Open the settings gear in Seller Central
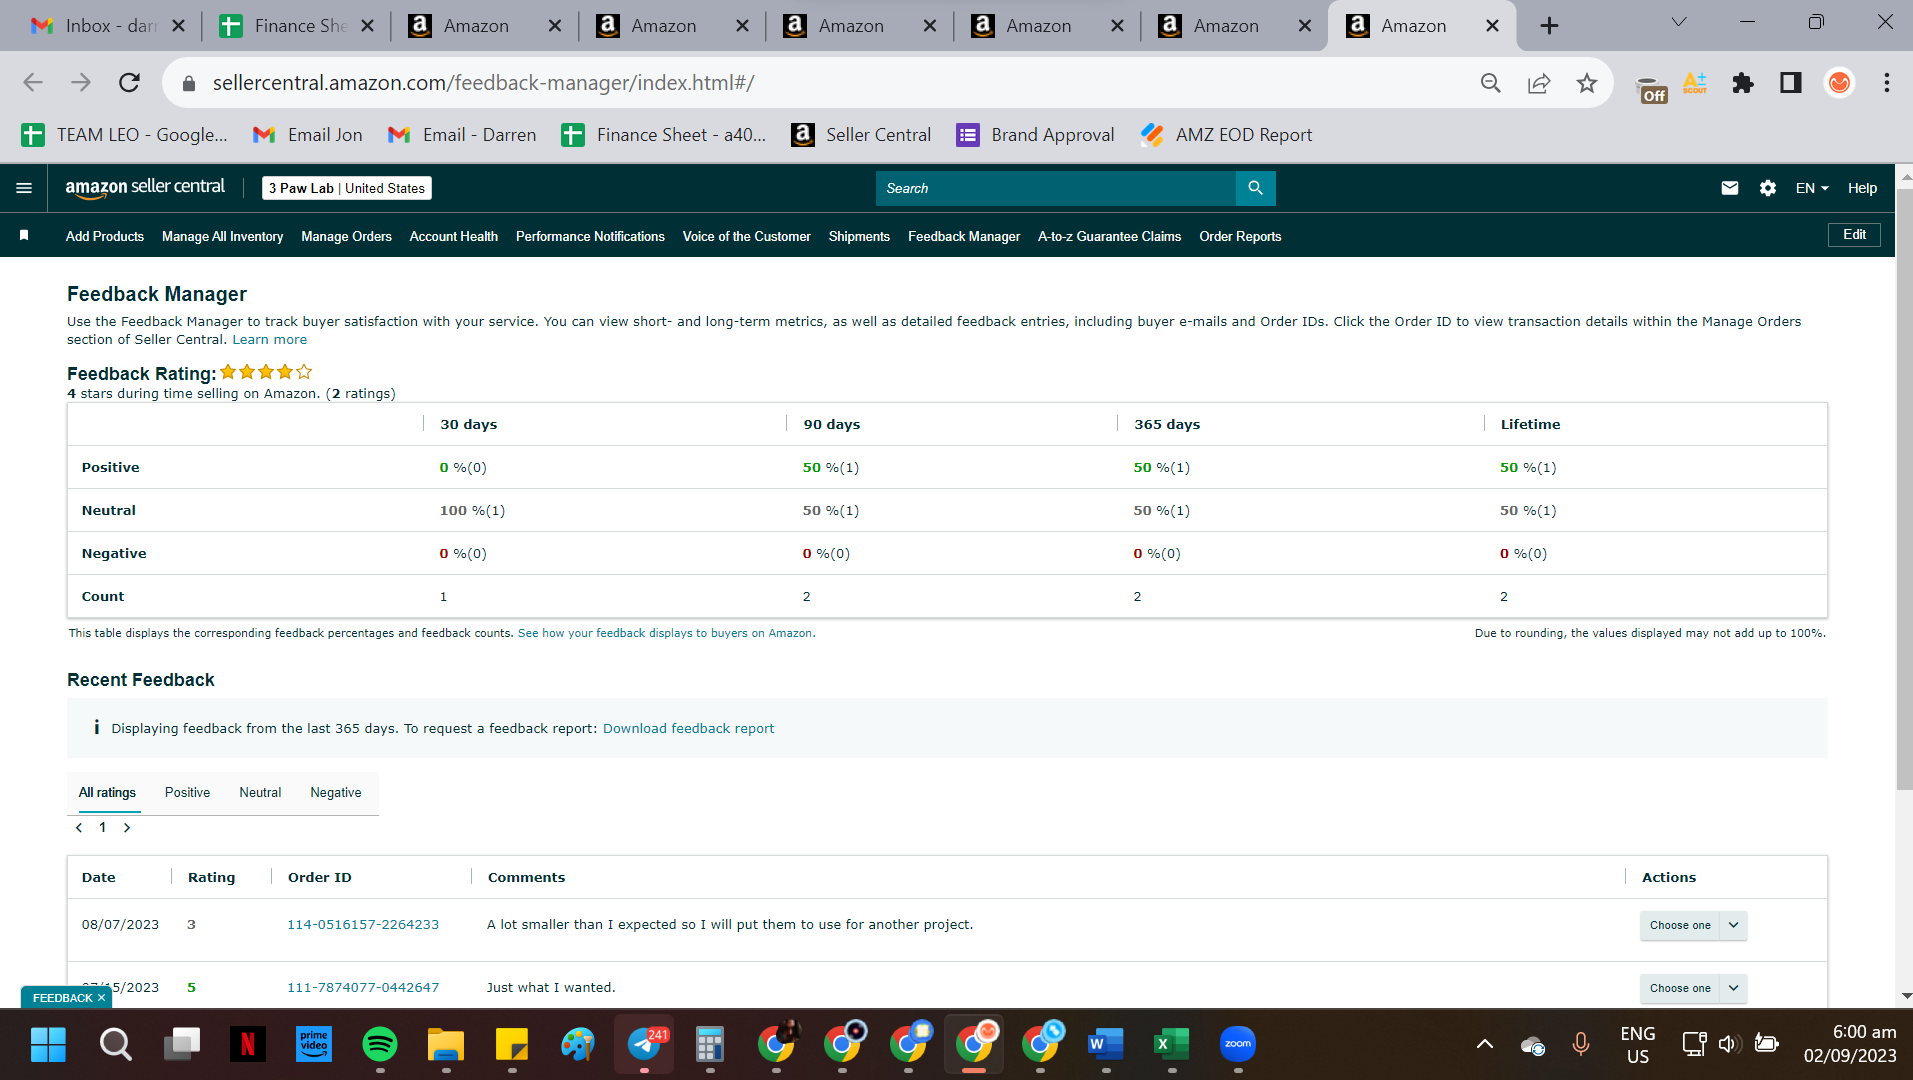The image size is (1913, 1080). 1768,188
